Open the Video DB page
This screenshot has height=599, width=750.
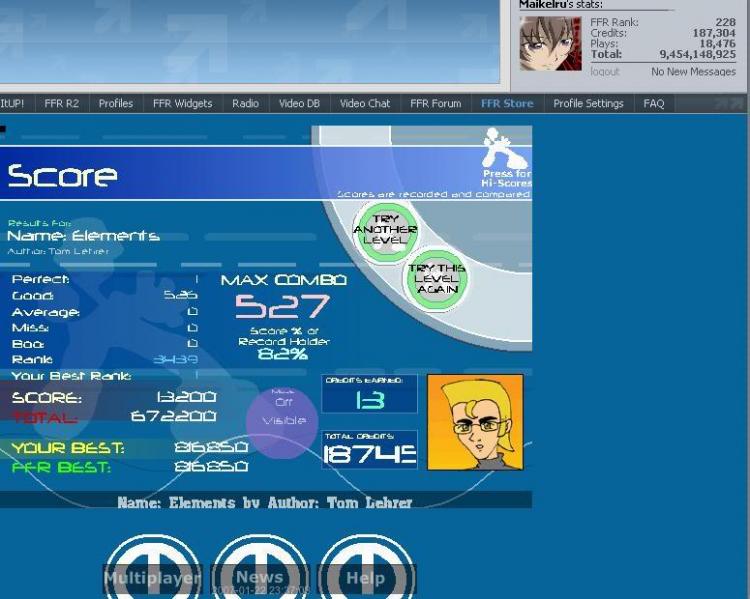tap(299, 103)
